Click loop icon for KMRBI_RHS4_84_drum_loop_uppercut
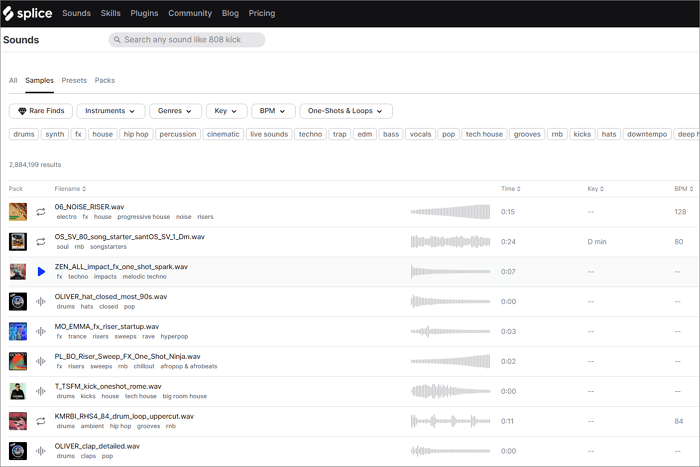The width and height of the screenshot is (700, 467). [41, 421]
